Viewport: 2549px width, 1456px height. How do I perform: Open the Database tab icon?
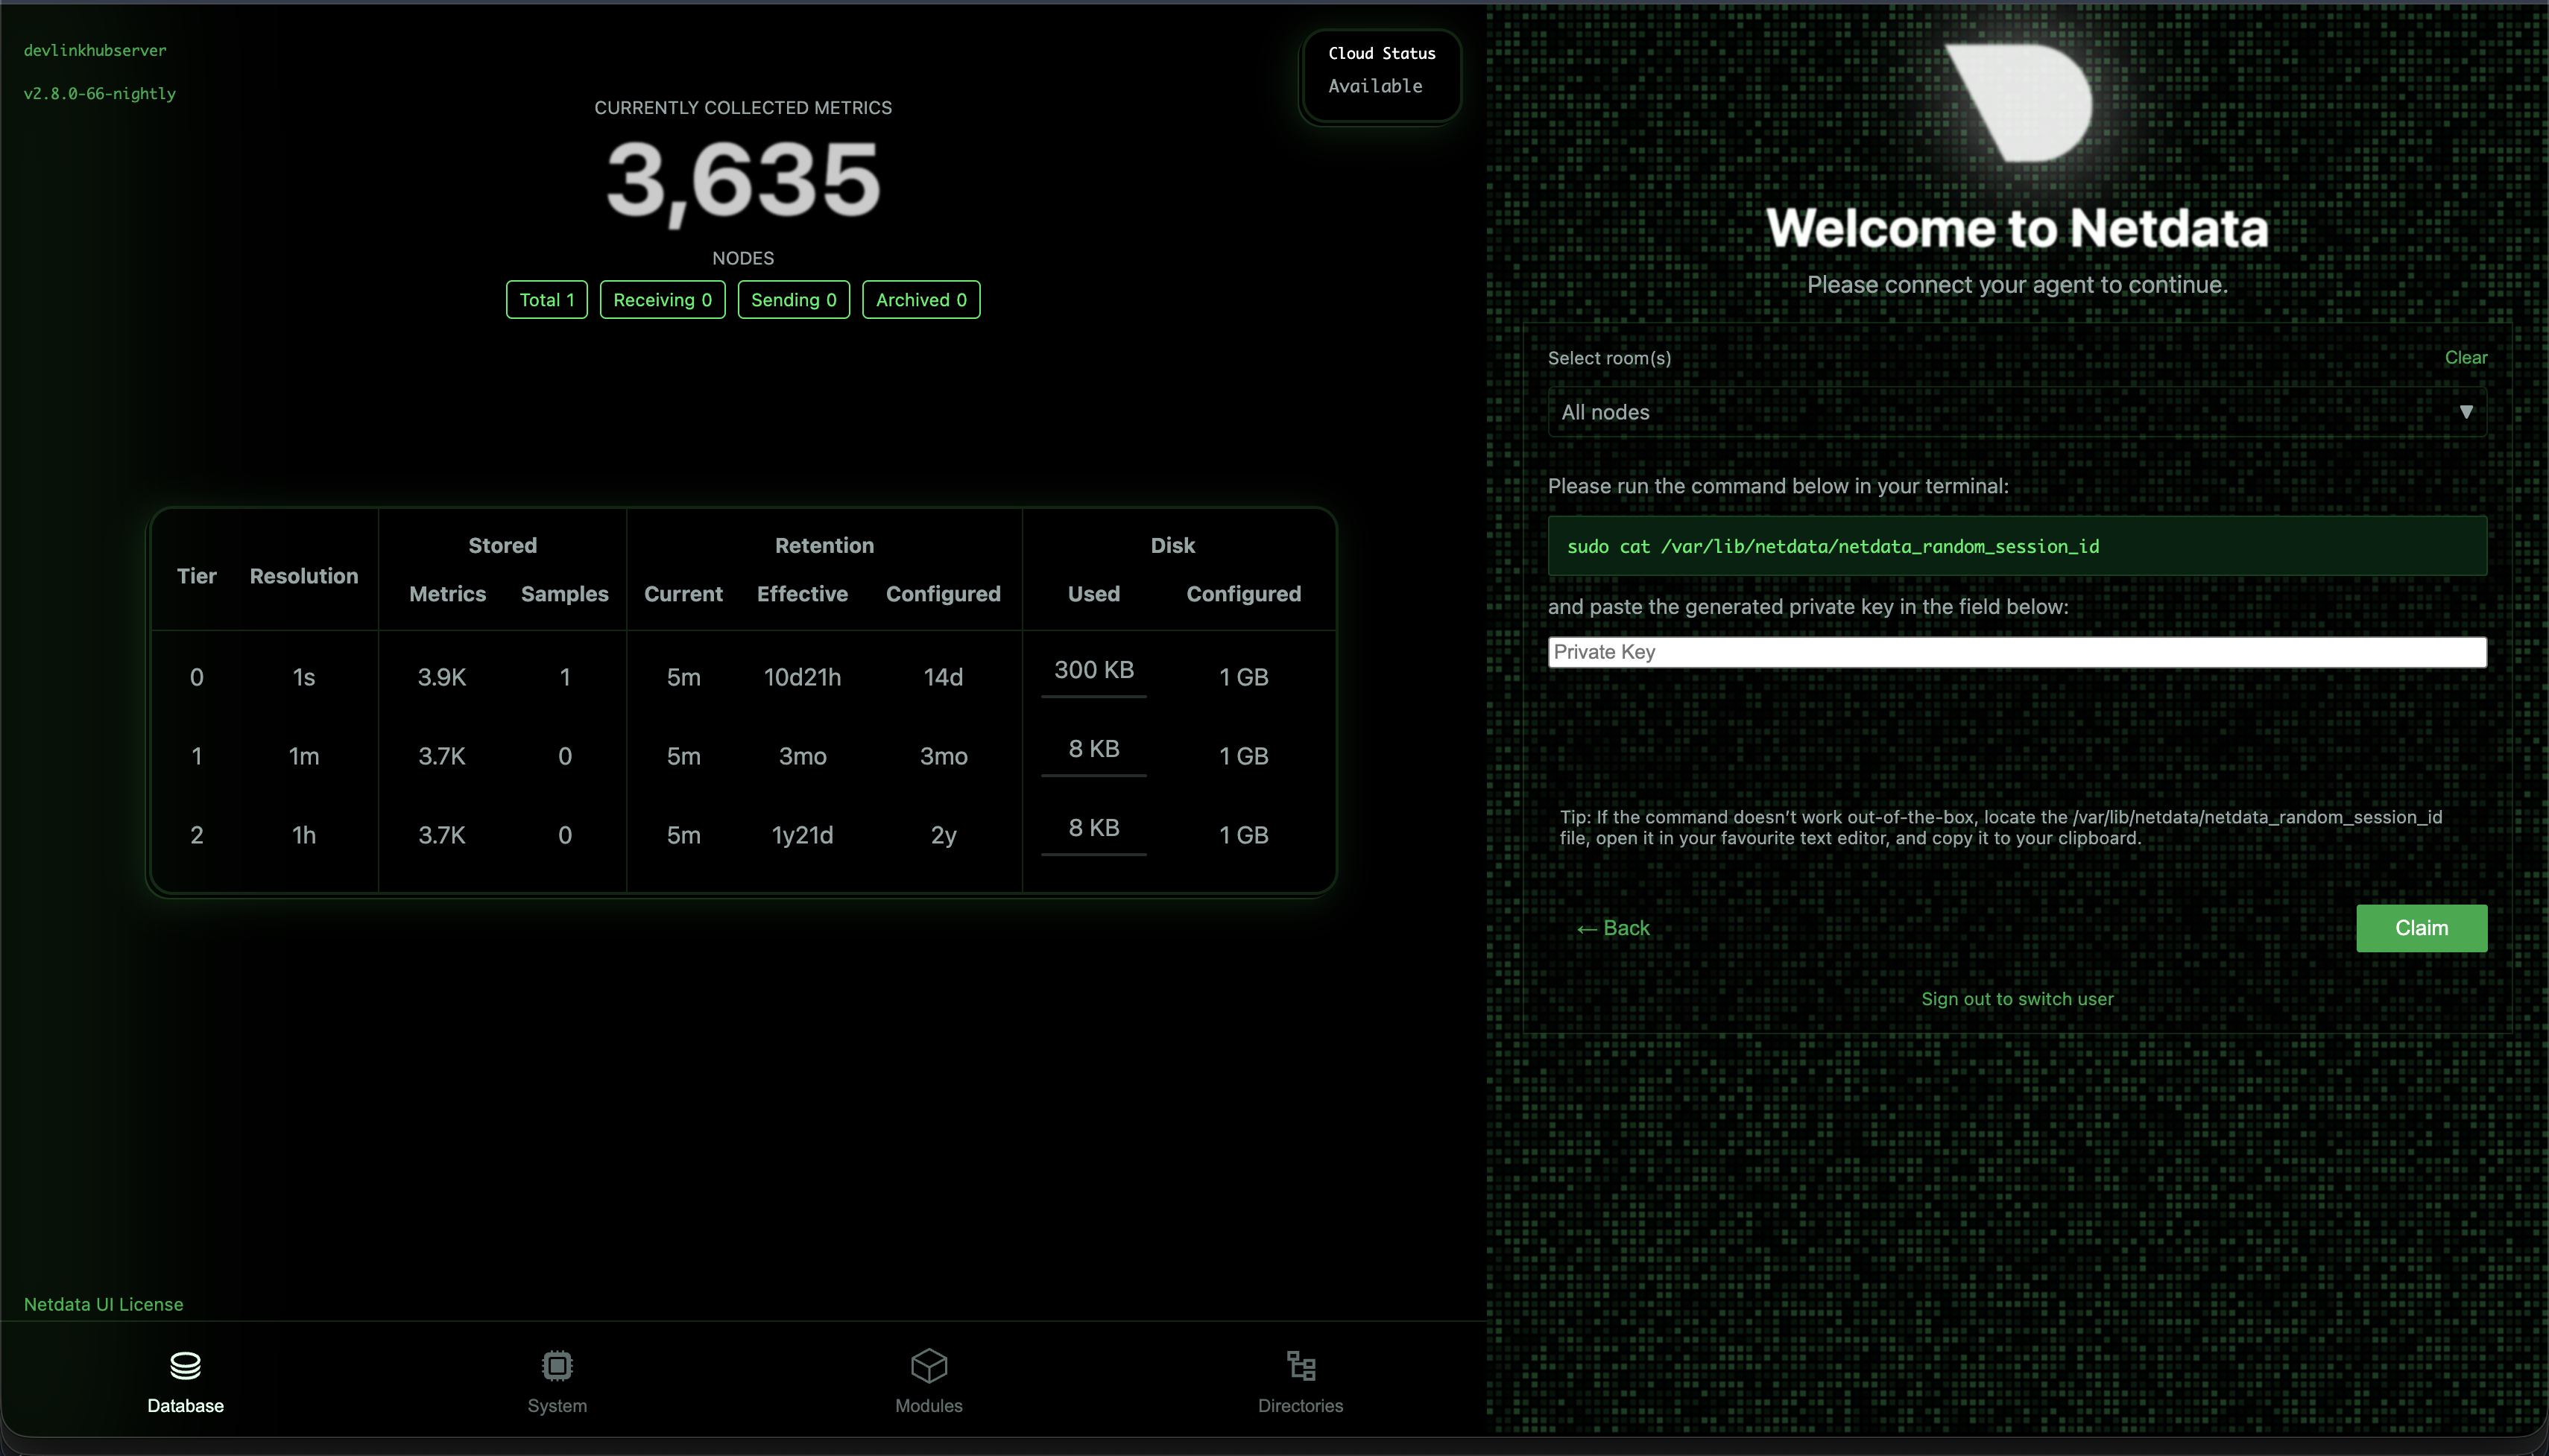pyautogui.click(x=185, y=1365)
